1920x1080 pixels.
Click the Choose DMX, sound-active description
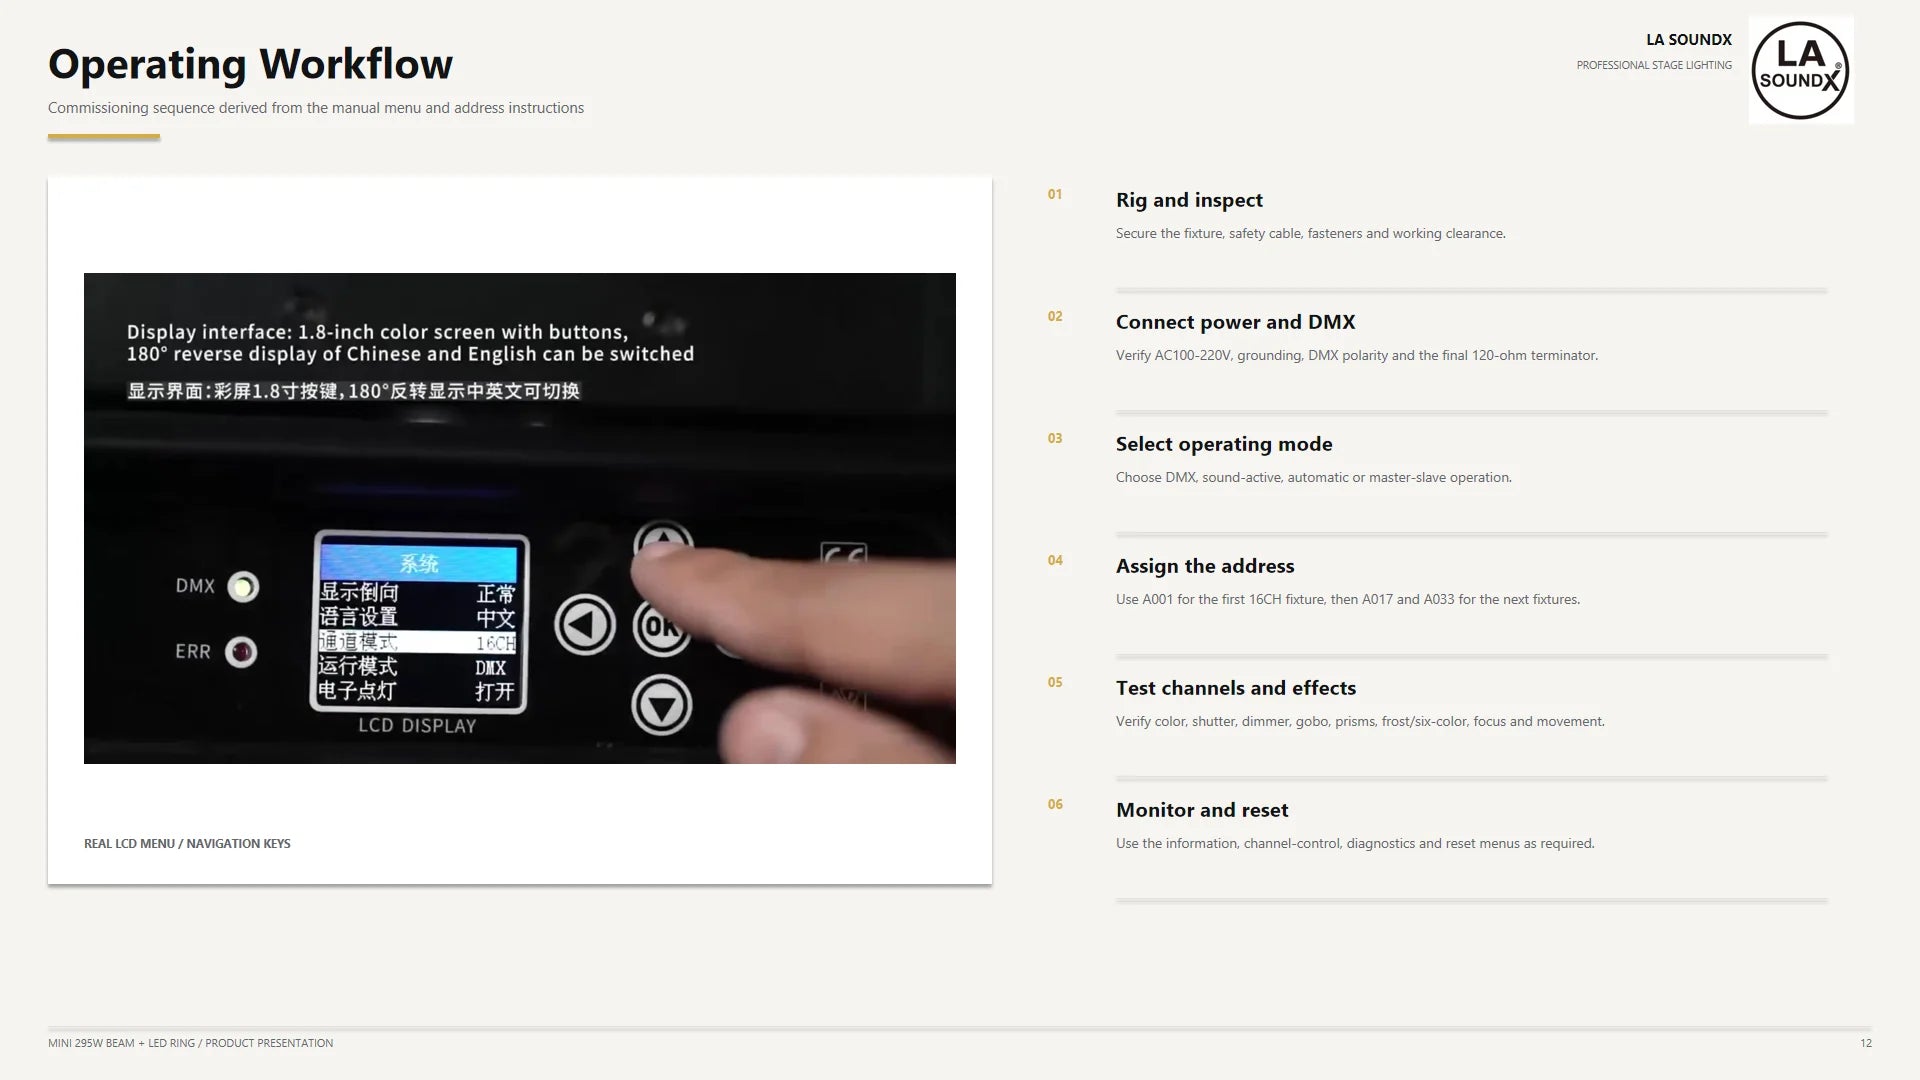click(x=1313, y=478)
